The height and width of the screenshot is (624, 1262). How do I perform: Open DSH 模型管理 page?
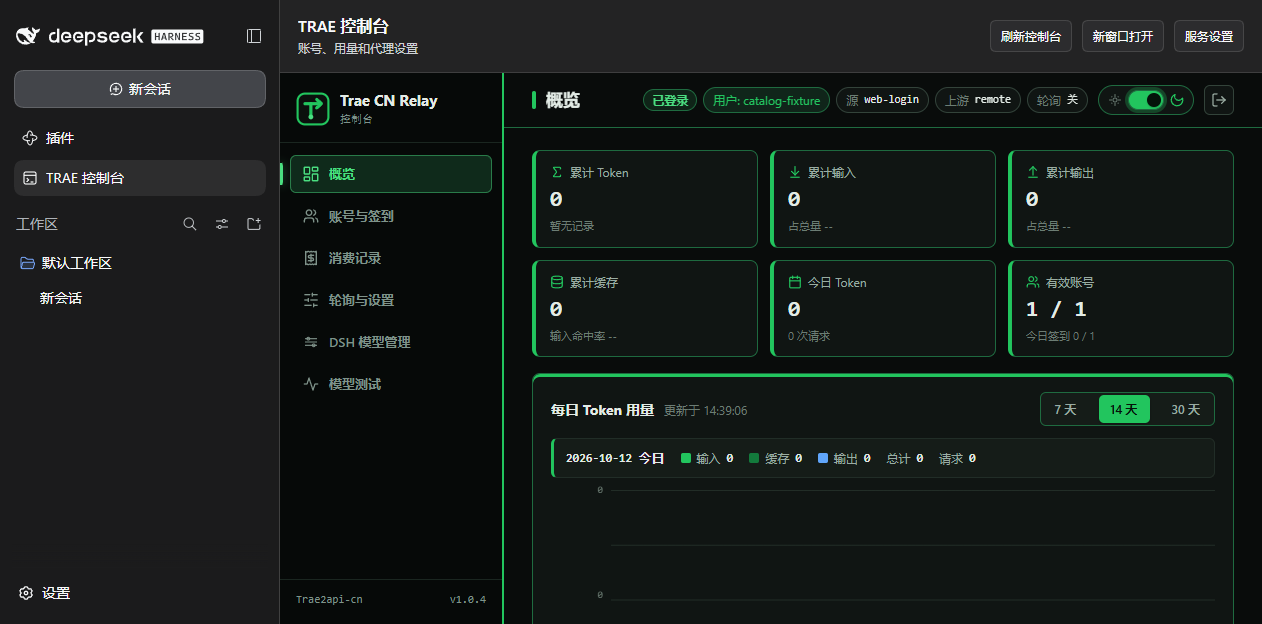pyautogui.click(x=391, y=342)
